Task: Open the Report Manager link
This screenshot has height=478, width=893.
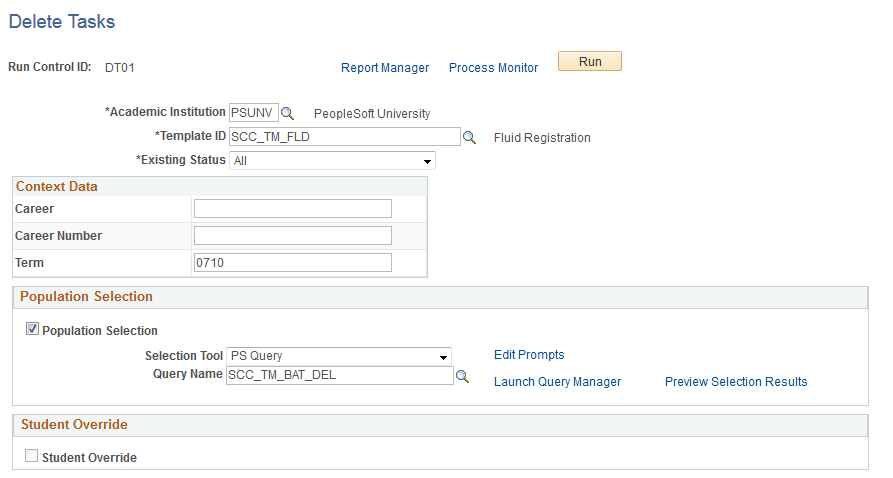Action: point(385,68)
